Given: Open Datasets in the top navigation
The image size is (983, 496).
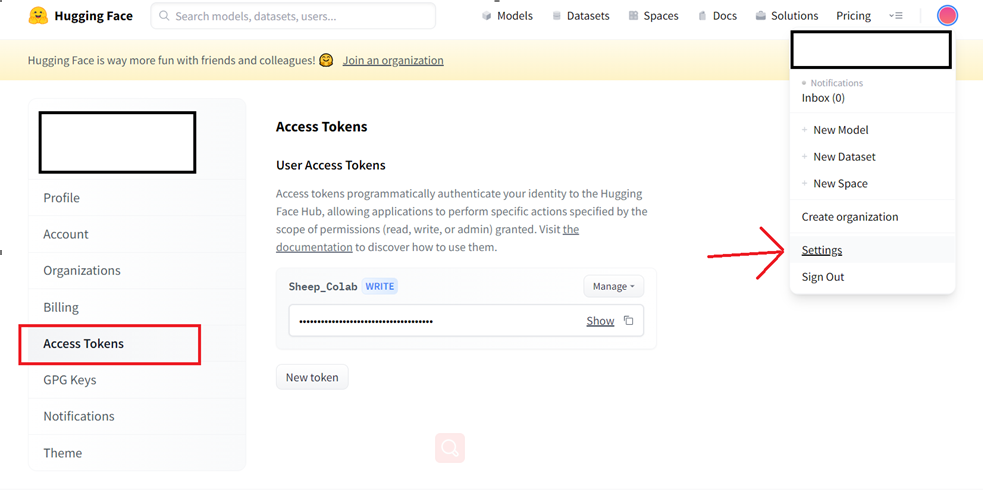Looking at the screenshot, I should click(581, 16).
